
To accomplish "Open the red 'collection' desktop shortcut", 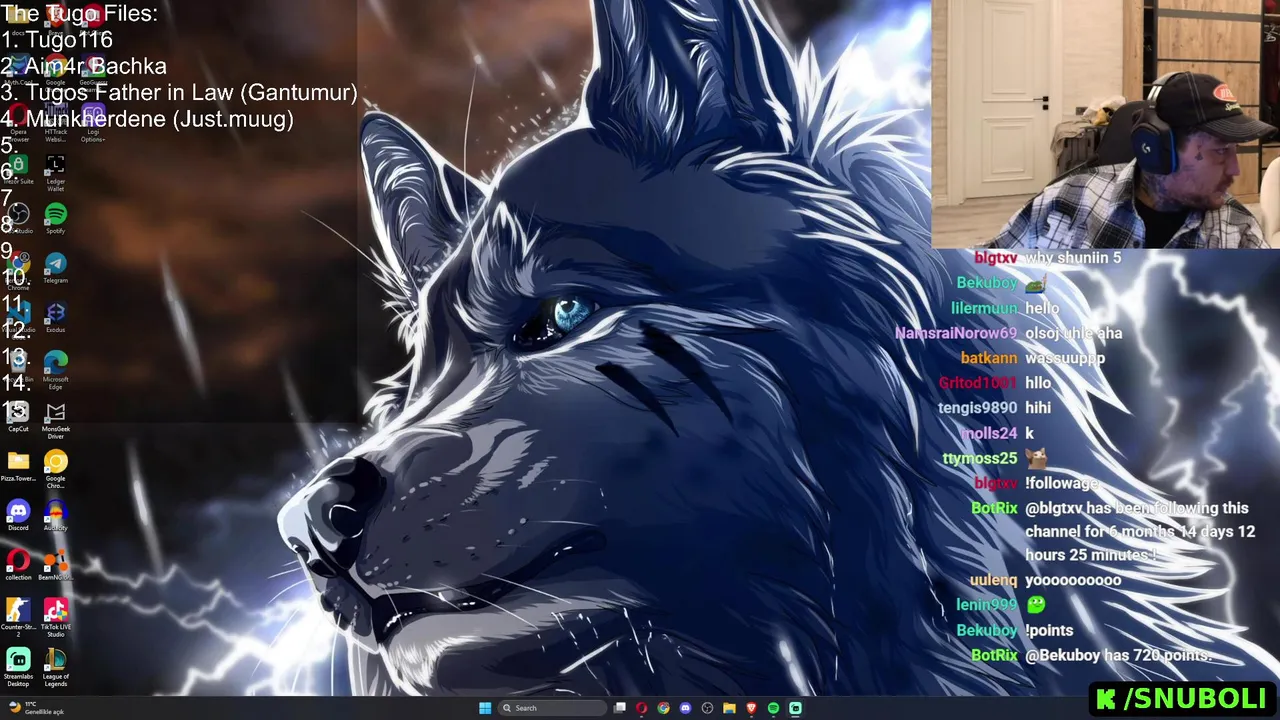I will coord(18,566).
